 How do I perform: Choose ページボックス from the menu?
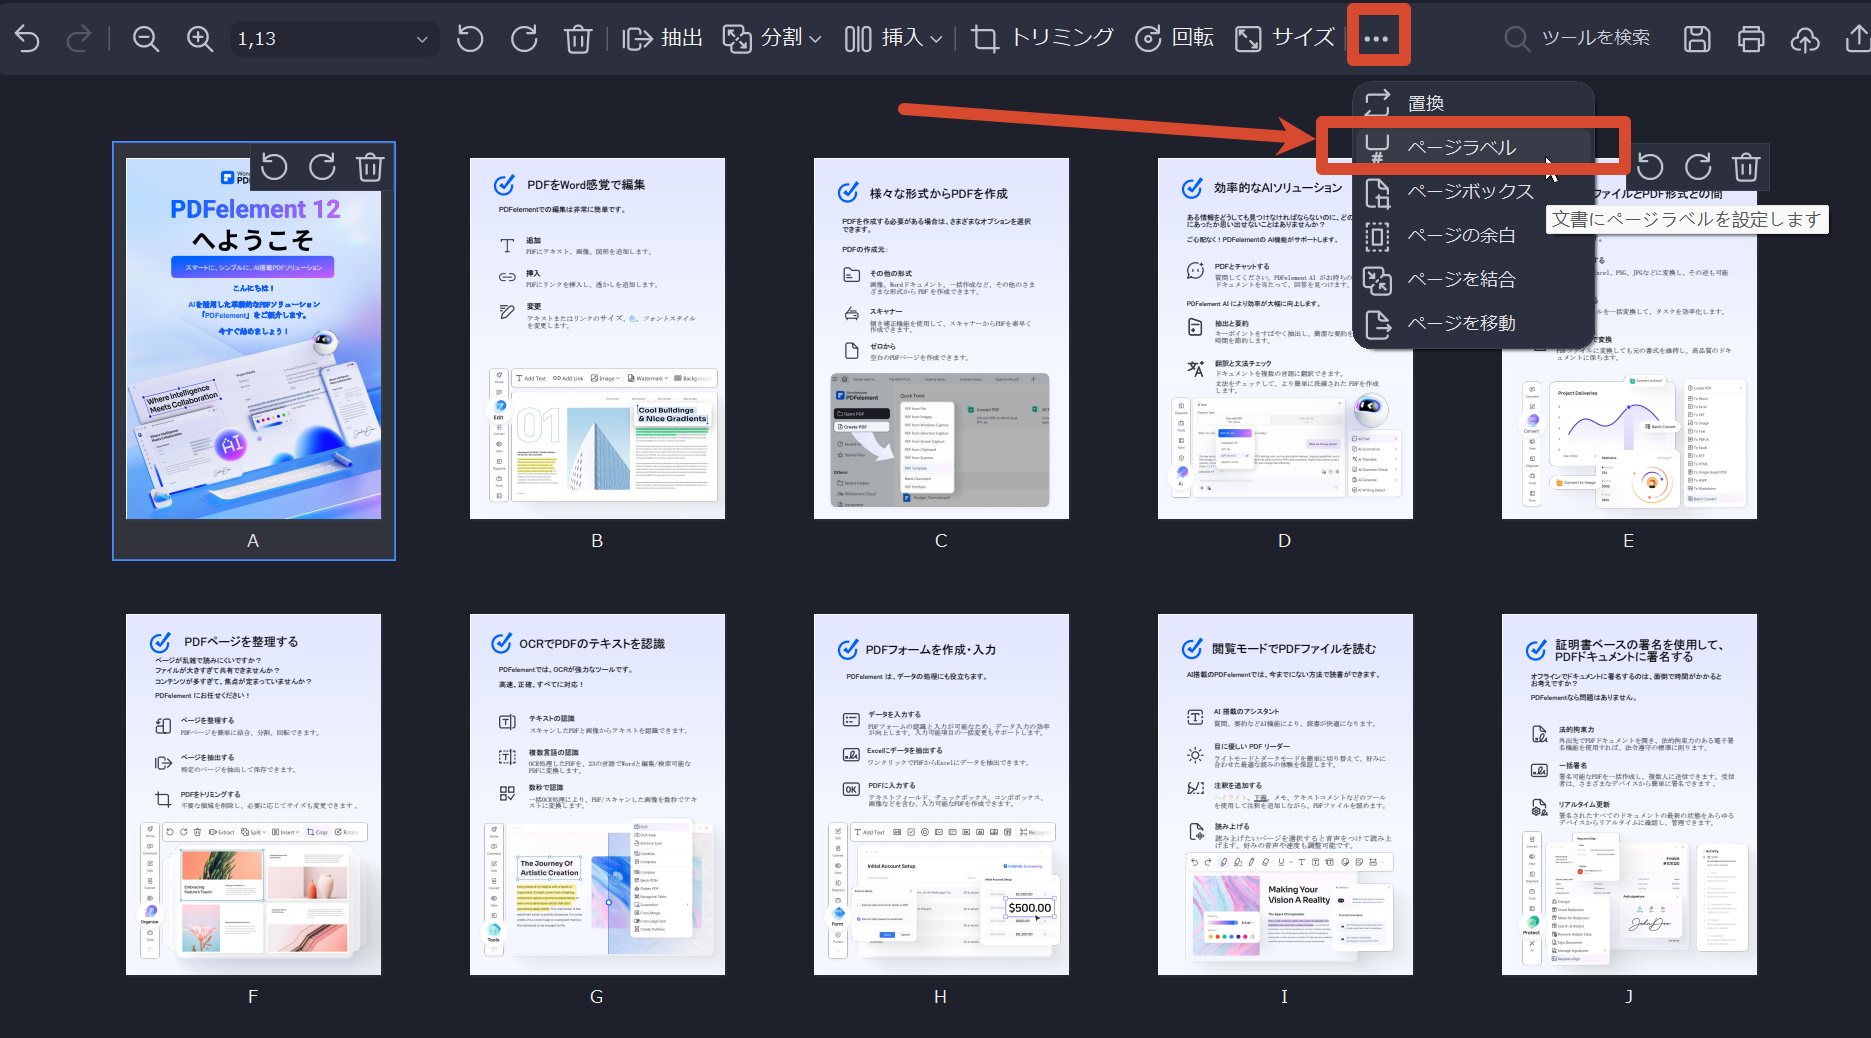tap(1473, 191)
